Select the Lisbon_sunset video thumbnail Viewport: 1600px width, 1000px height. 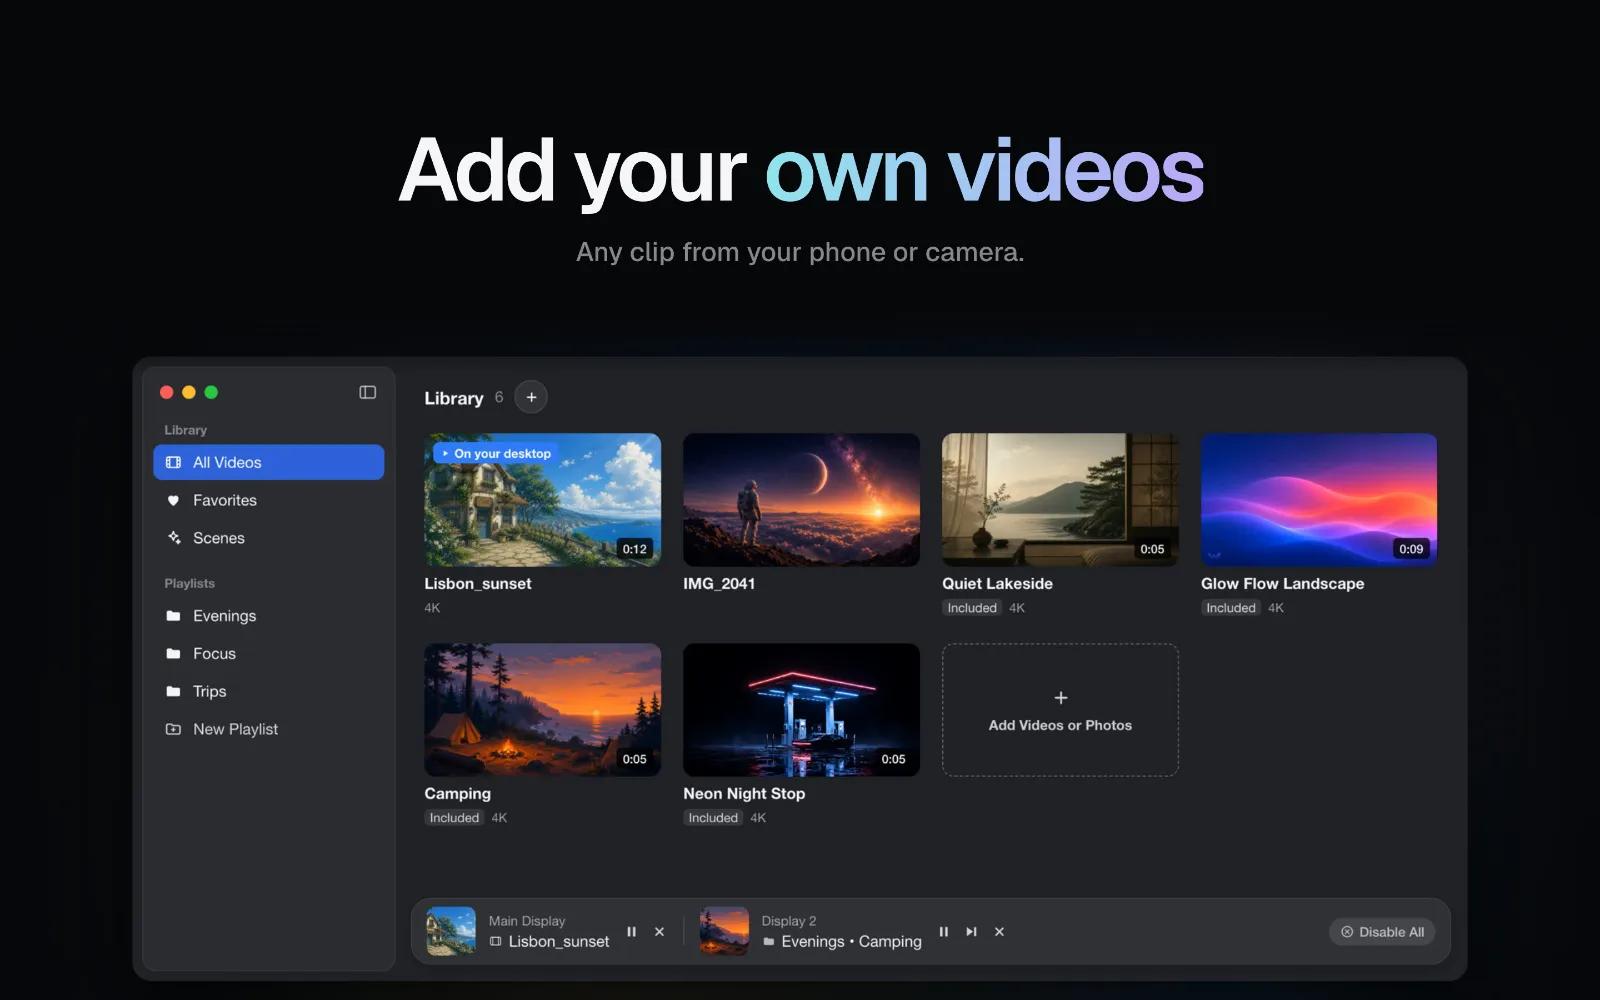tap(542, 500)
